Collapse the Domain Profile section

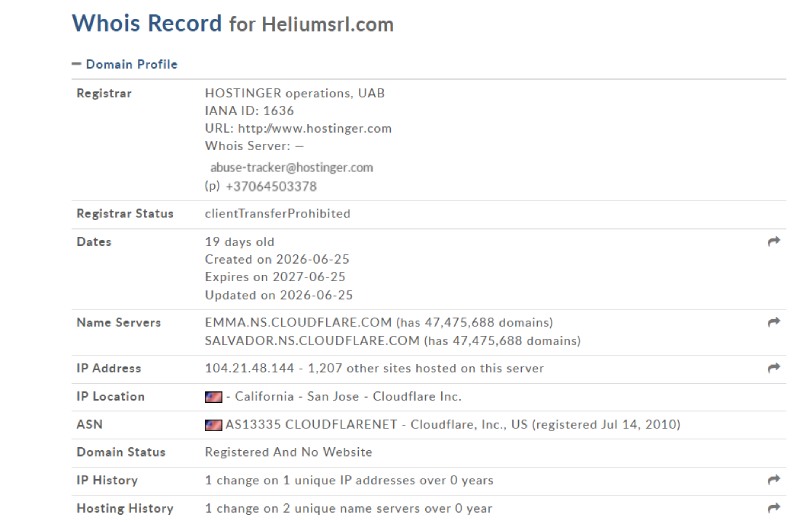[x=125, y=64]
